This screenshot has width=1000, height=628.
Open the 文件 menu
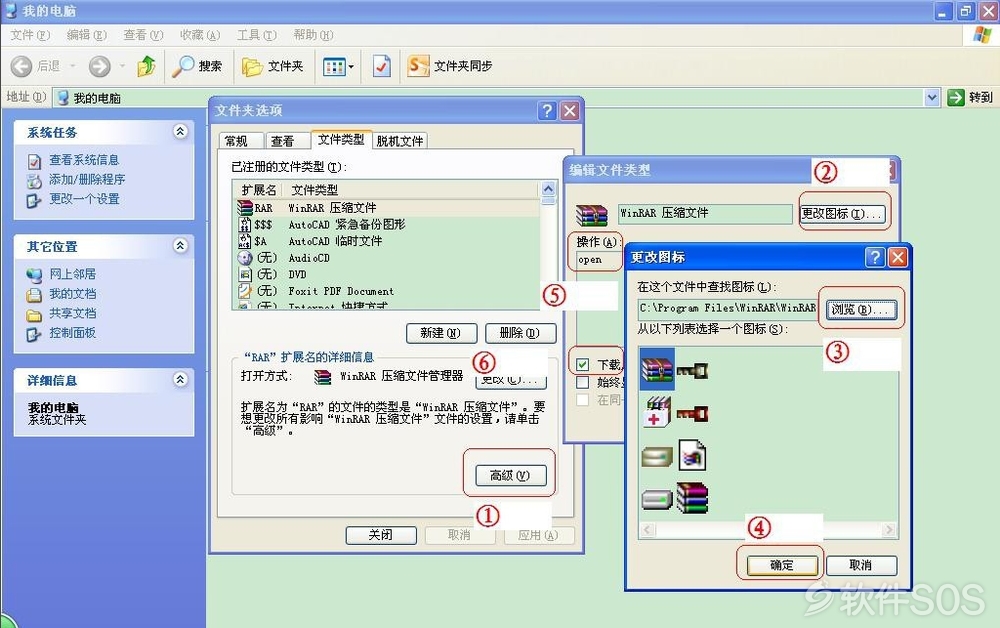[x=30, y=35]
